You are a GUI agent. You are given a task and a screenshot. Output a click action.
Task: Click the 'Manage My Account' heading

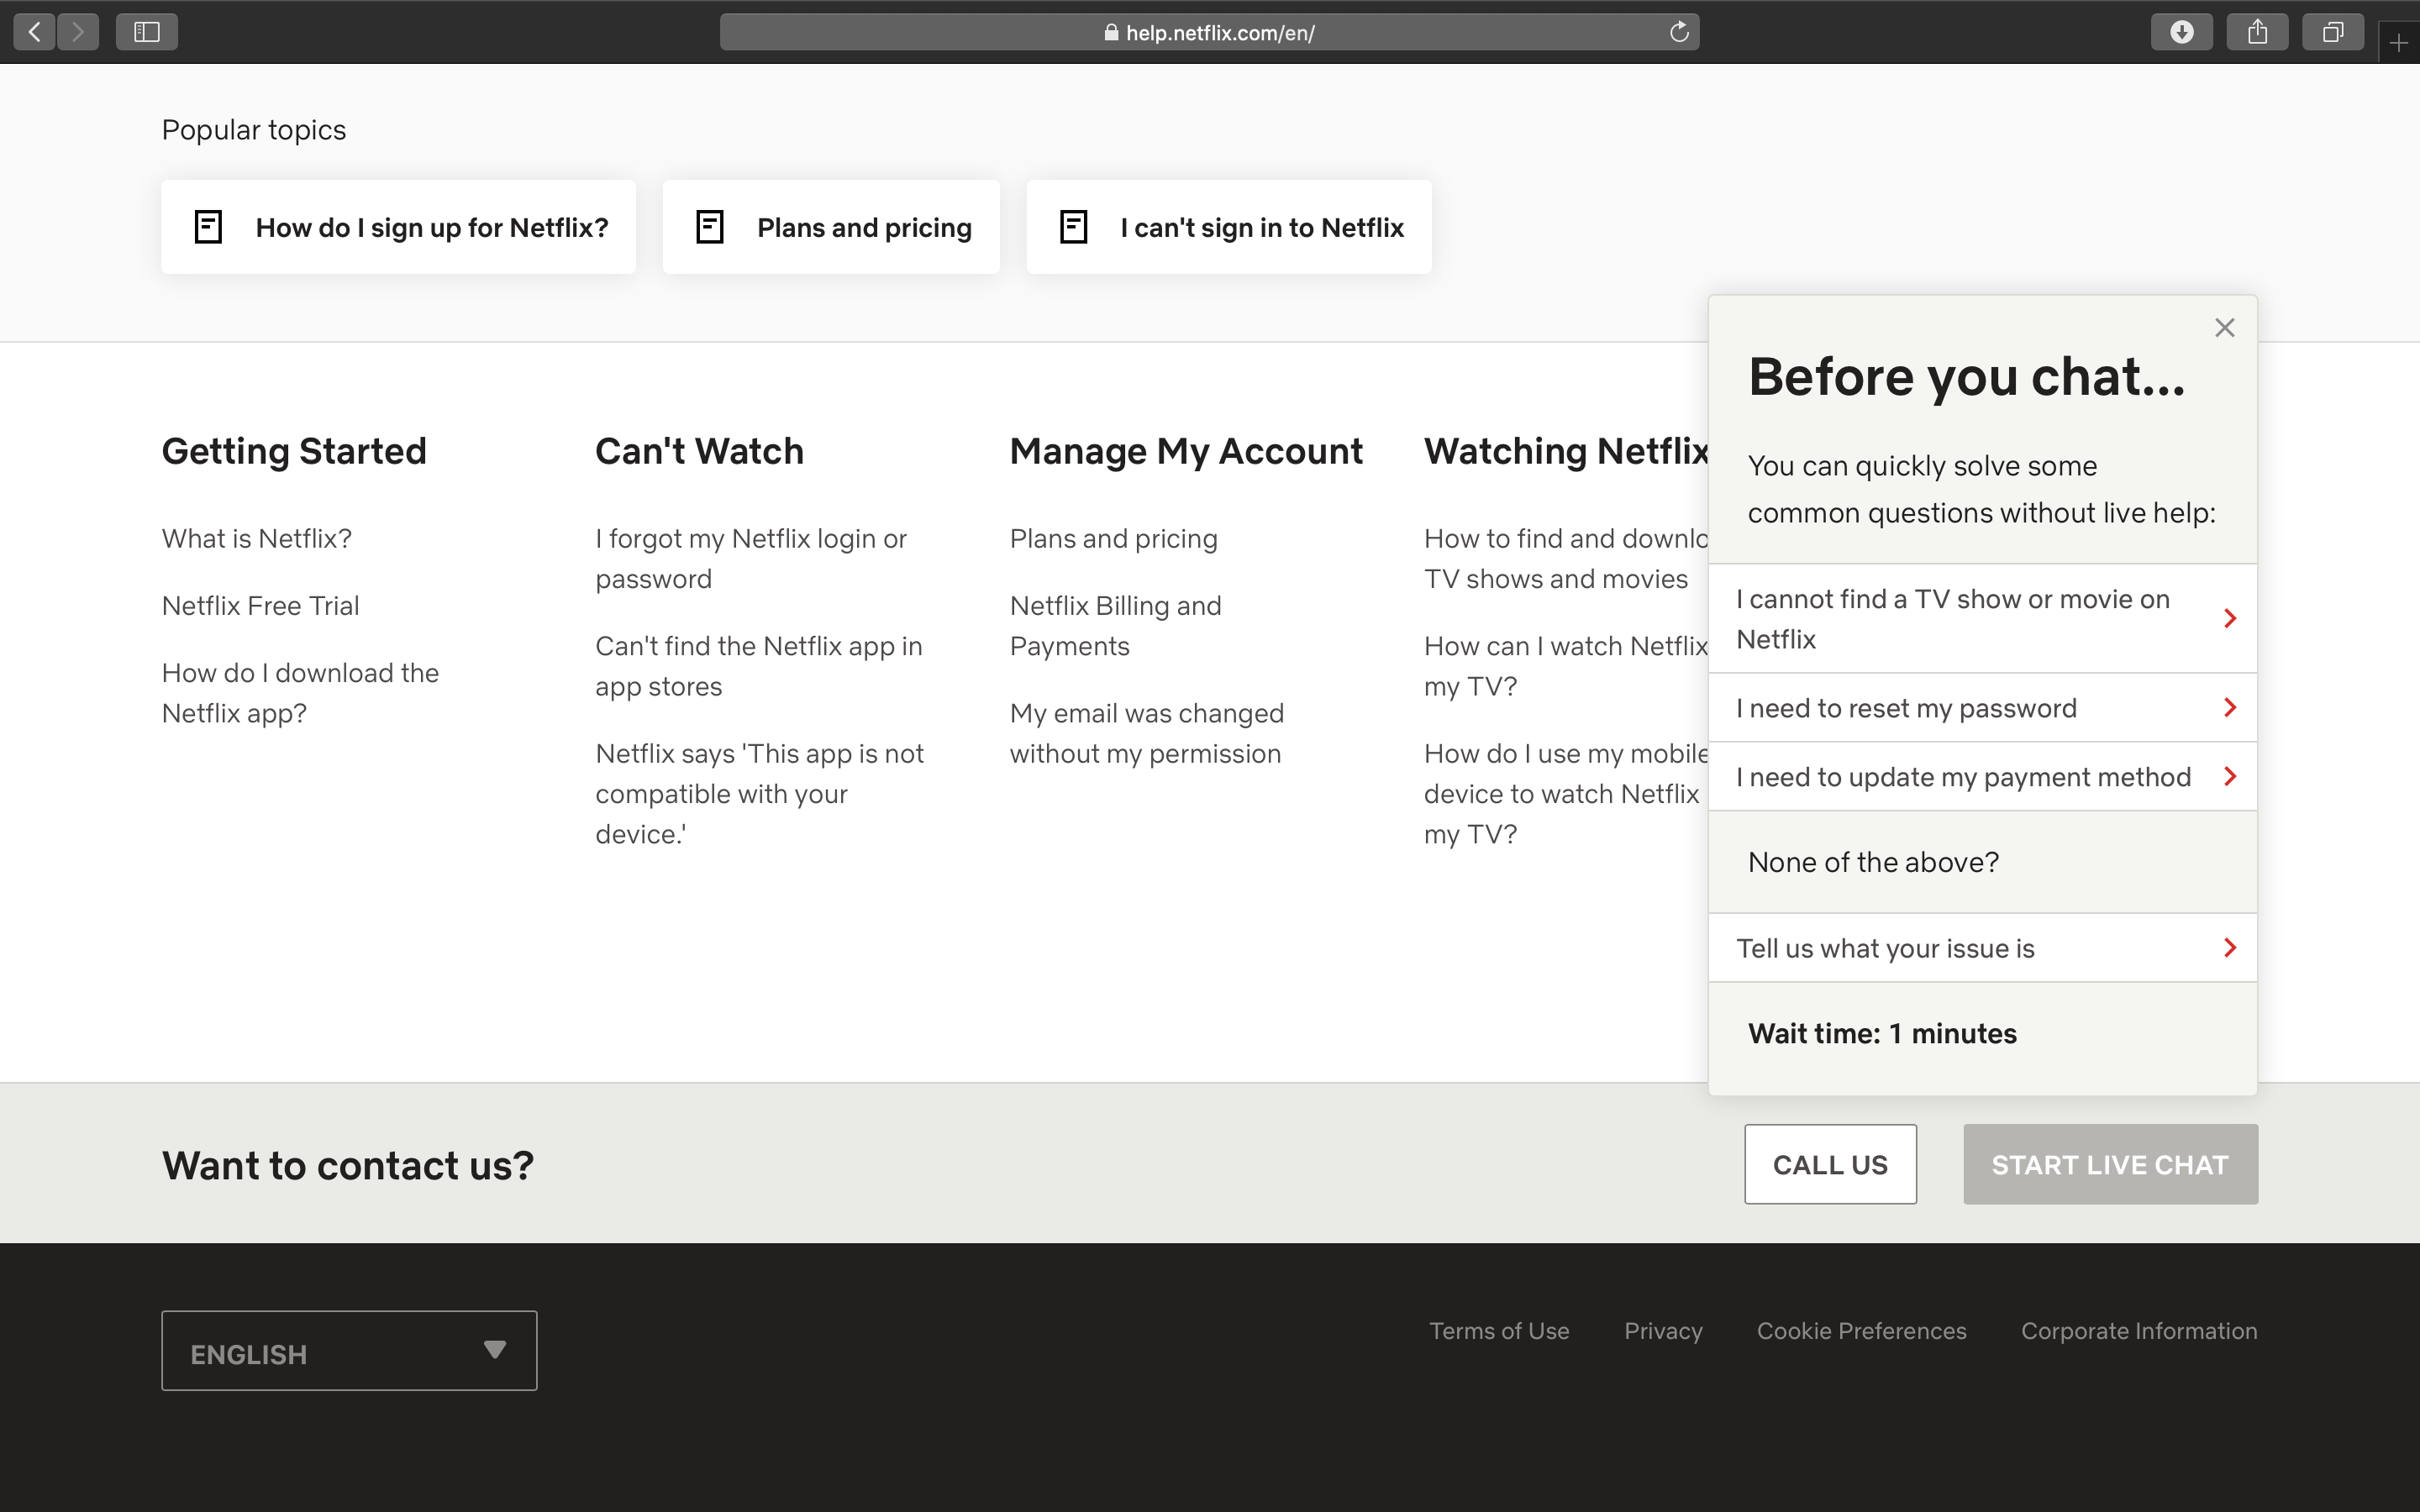(x=1186, y=451)
